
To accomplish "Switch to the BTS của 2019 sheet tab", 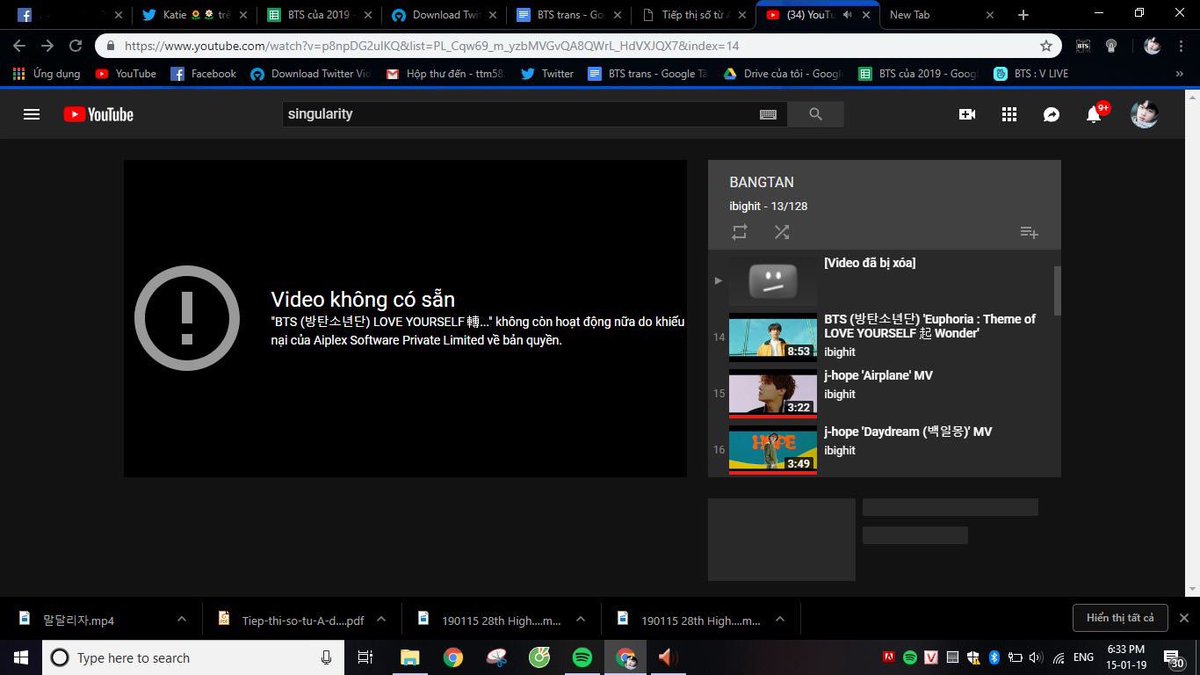I will click(x=318, y=15).
